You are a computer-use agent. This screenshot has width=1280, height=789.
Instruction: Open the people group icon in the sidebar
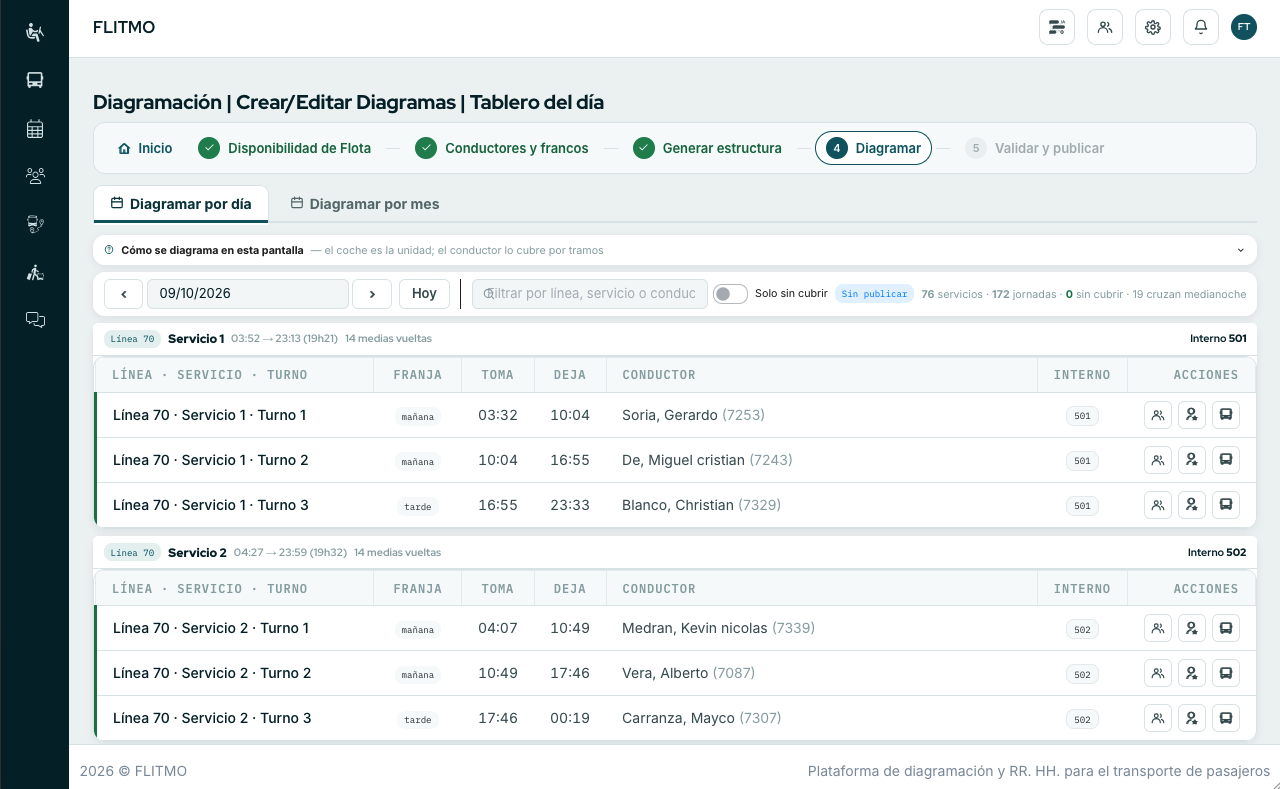35,176
